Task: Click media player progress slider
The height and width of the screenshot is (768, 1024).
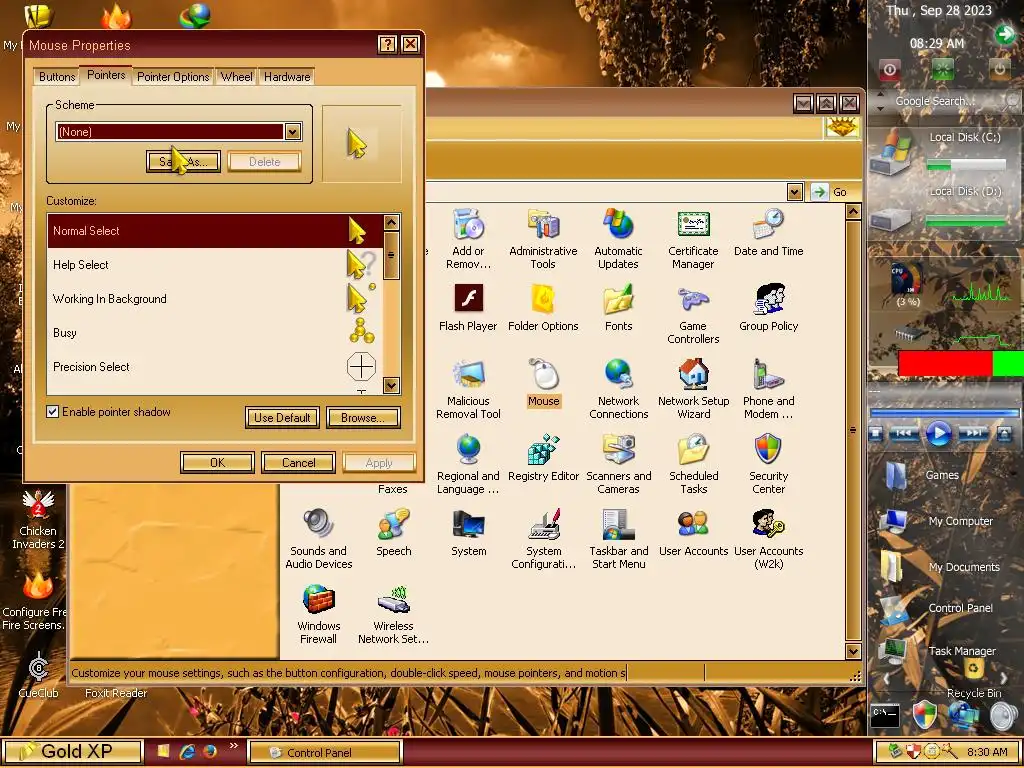Action: coord(944,413)
